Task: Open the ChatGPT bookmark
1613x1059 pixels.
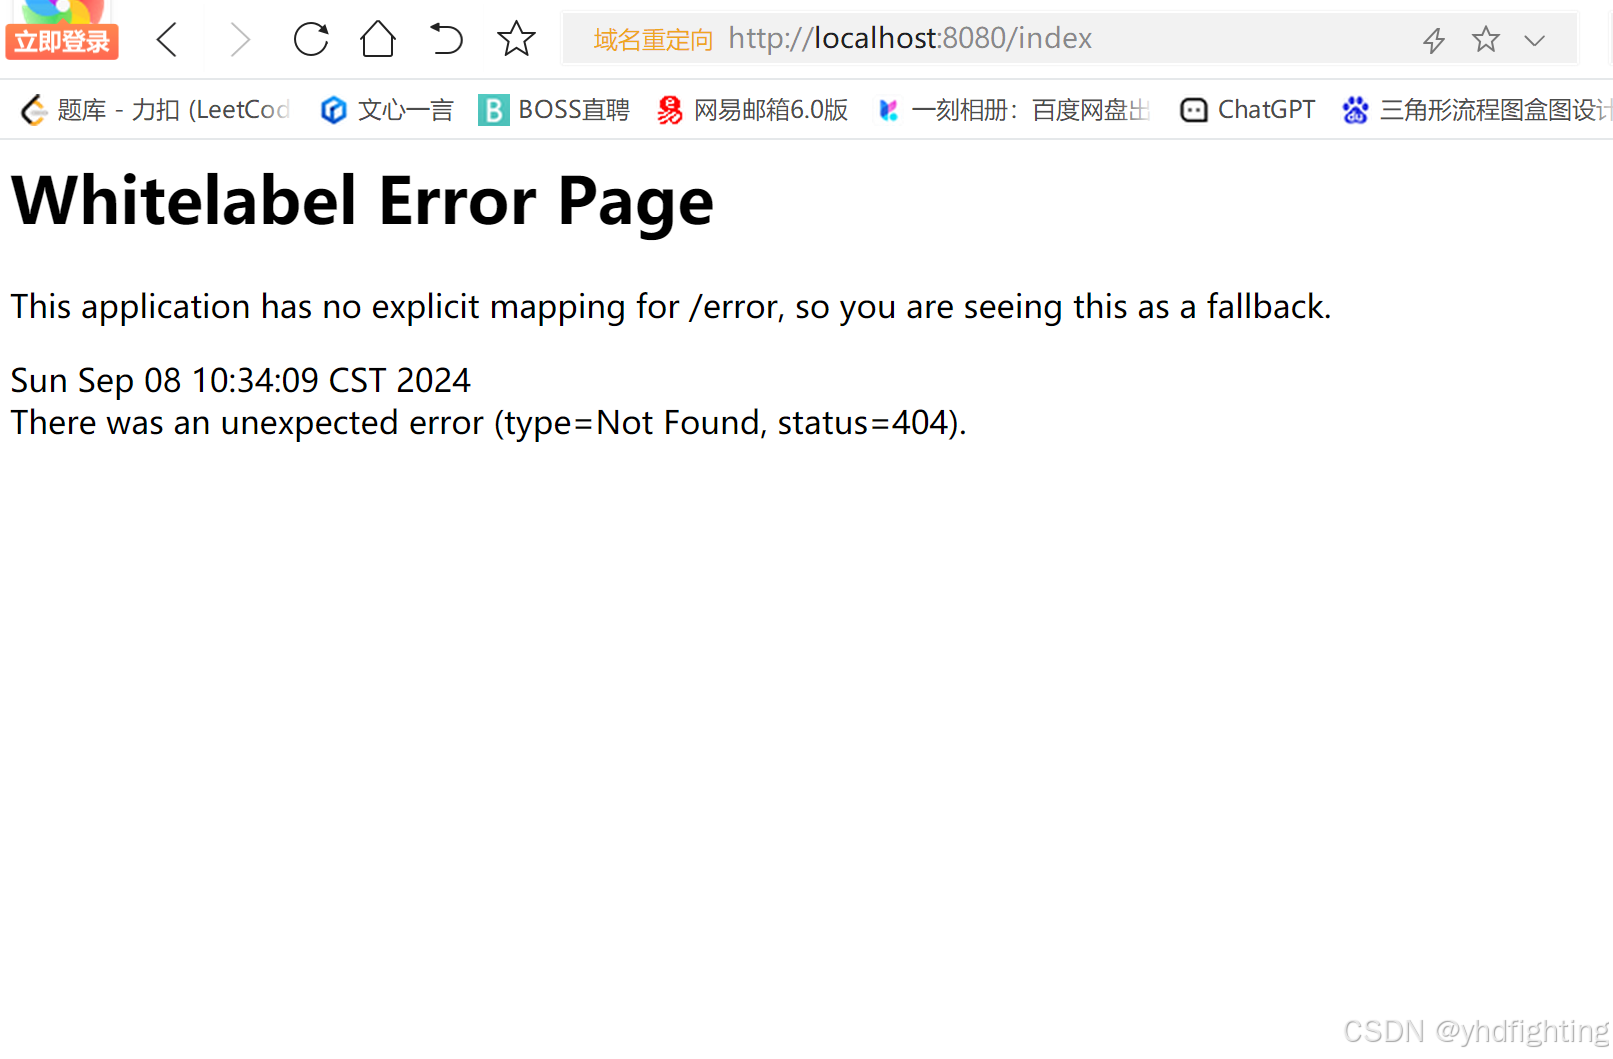Action: click(x=1246, y=109)
